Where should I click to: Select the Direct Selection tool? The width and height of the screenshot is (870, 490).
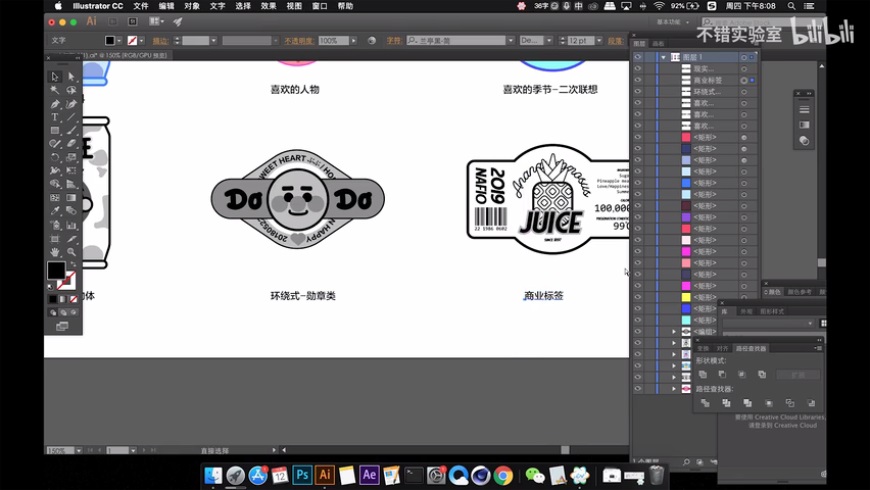point(71,77)
